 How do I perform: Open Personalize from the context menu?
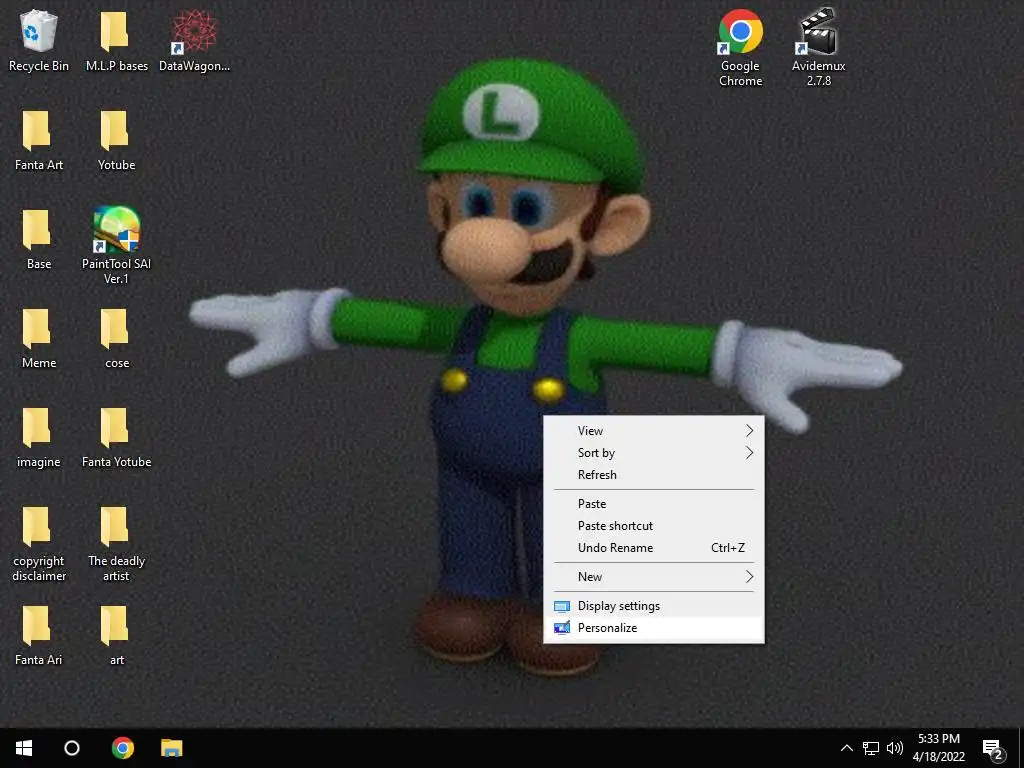[x=654, y=628]
